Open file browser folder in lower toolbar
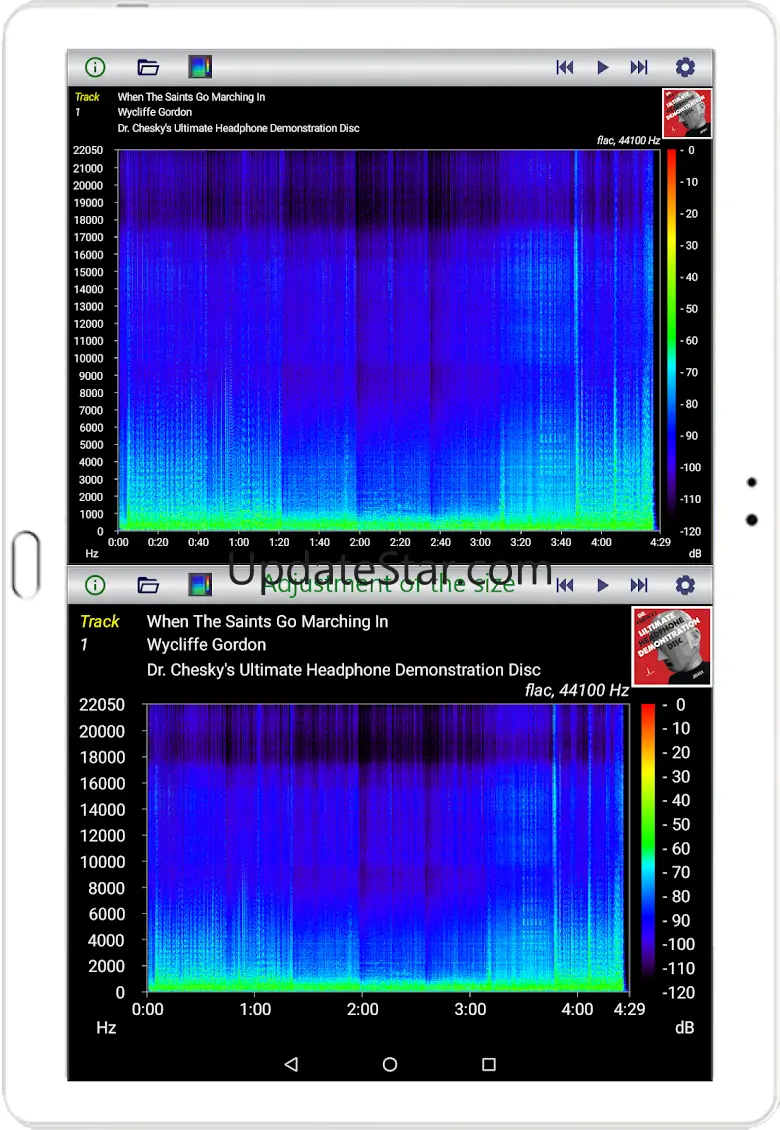This screenshot has height=1130, width=780. [148, 584]
